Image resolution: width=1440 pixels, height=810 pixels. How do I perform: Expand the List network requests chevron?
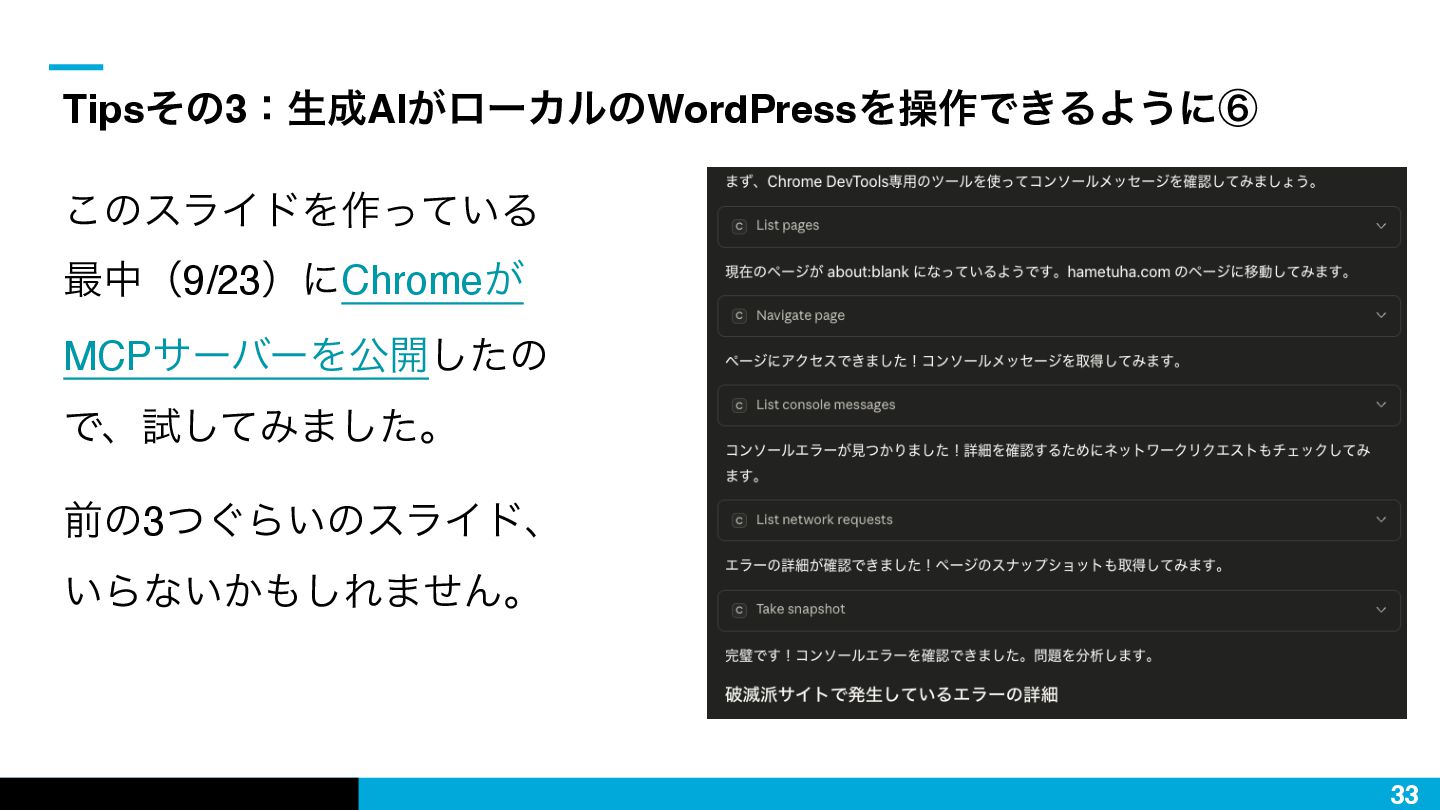(x=1381, y=520)
